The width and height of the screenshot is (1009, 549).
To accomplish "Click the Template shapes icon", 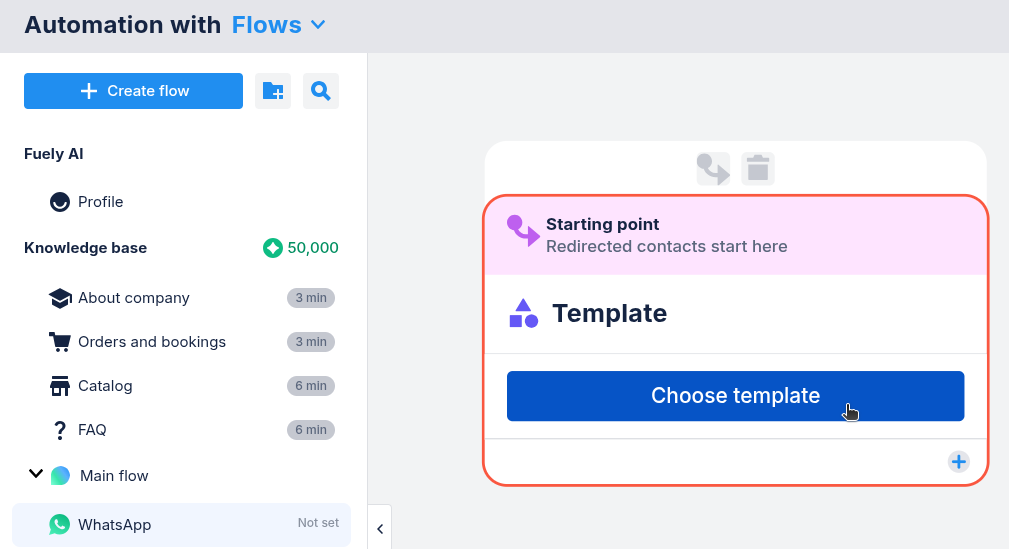I will (x=524, y=313).
